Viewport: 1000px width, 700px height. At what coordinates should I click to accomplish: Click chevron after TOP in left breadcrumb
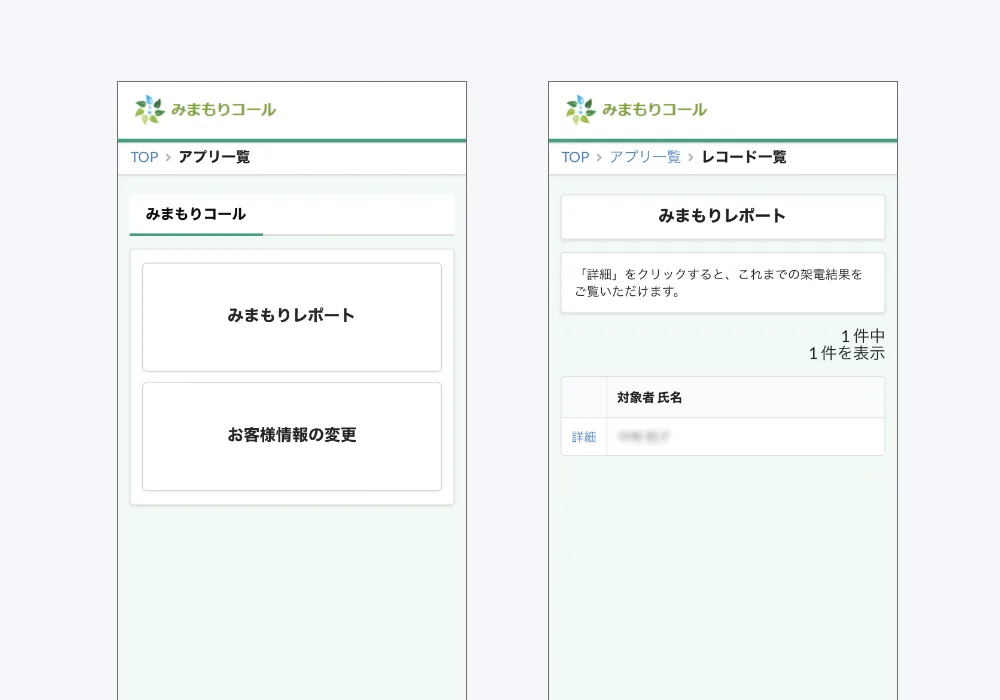pyautogui.click(x=168, y=157)
